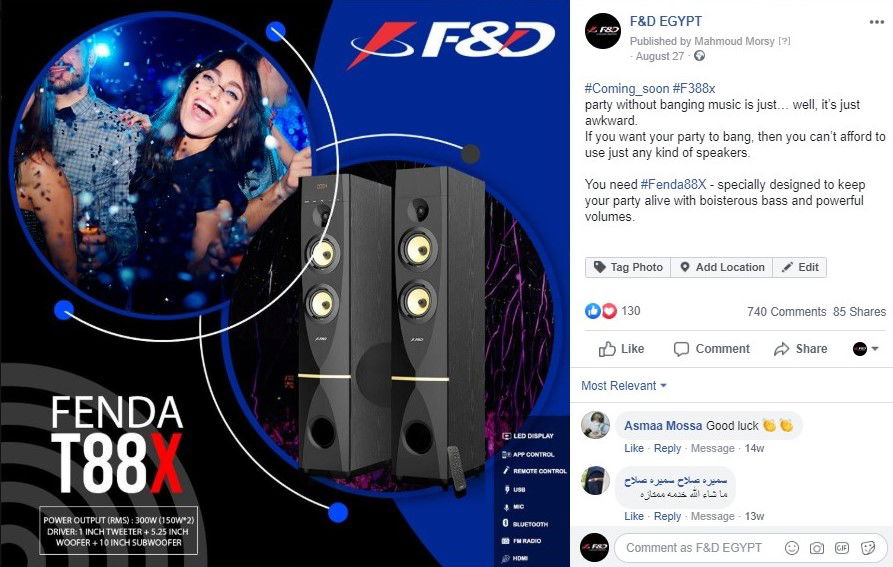Expand the Most Relevant comment sorting dropdown
The width and height of the screenshot is (893, 567).
624,385
